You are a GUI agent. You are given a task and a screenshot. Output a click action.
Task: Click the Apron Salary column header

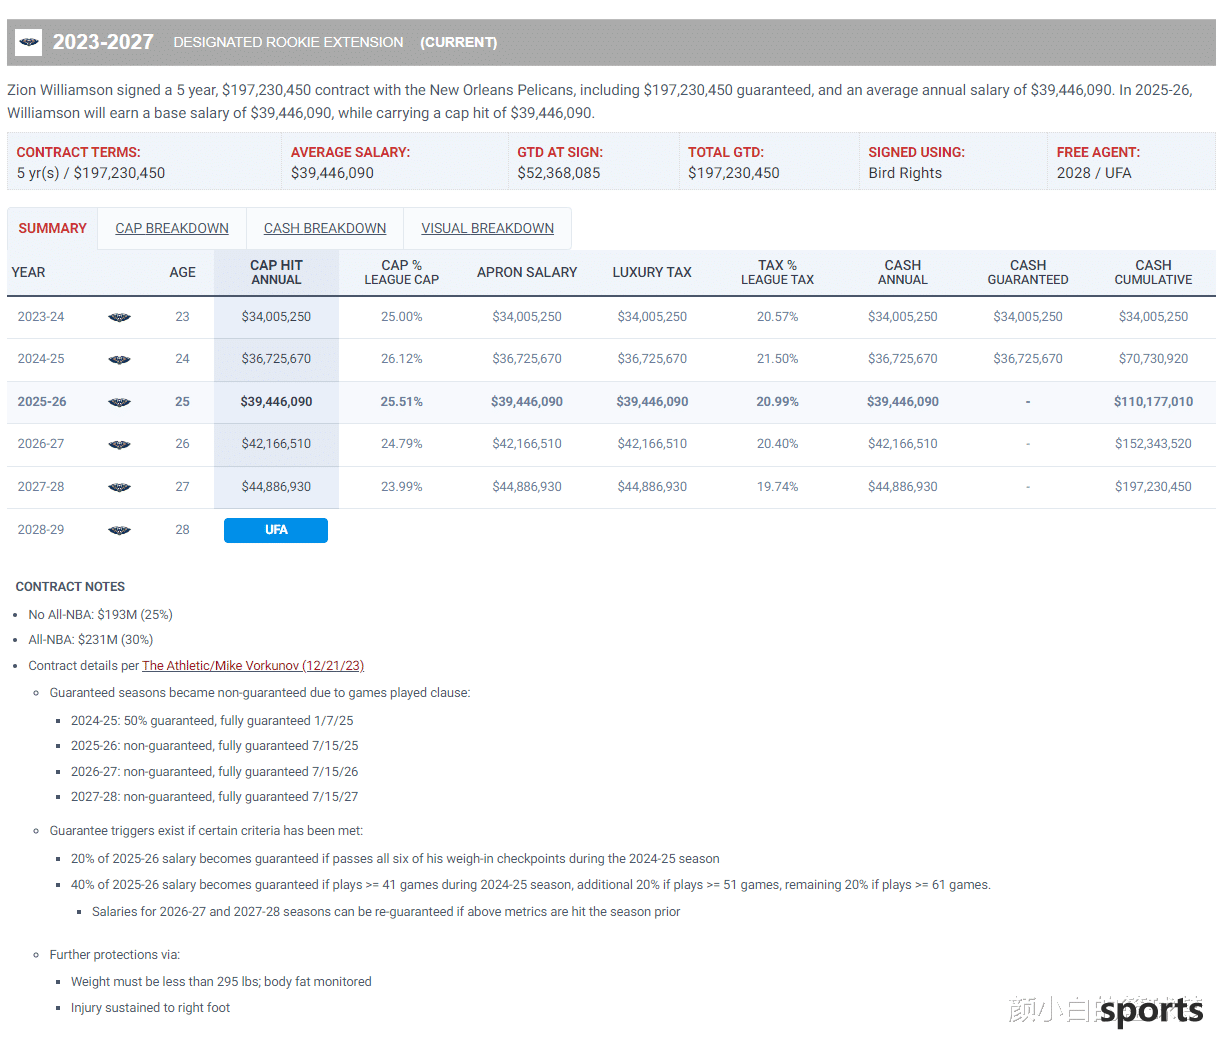527,272
